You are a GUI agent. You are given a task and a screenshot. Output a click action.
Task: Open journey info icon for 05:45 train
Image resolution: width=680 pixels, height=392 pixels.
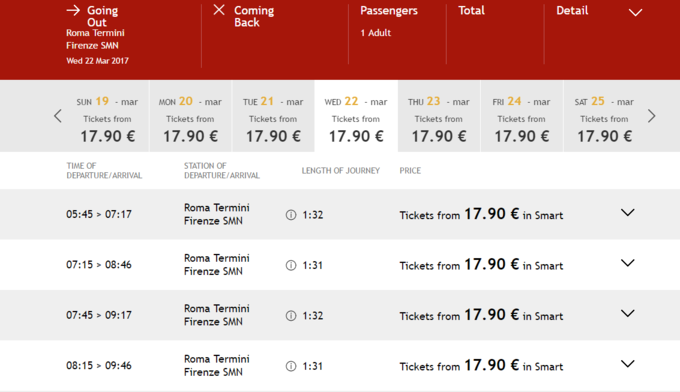[291, 215]
